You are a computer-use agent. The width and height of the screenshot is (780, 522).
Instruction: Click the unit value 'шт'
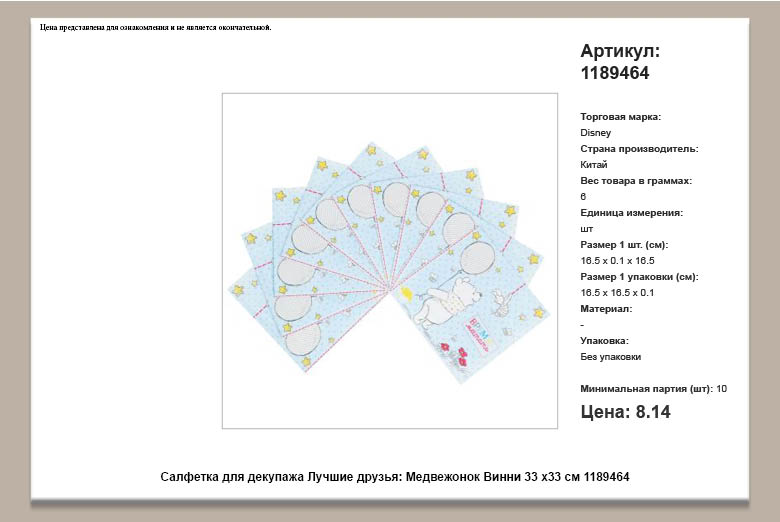point(586,229)
